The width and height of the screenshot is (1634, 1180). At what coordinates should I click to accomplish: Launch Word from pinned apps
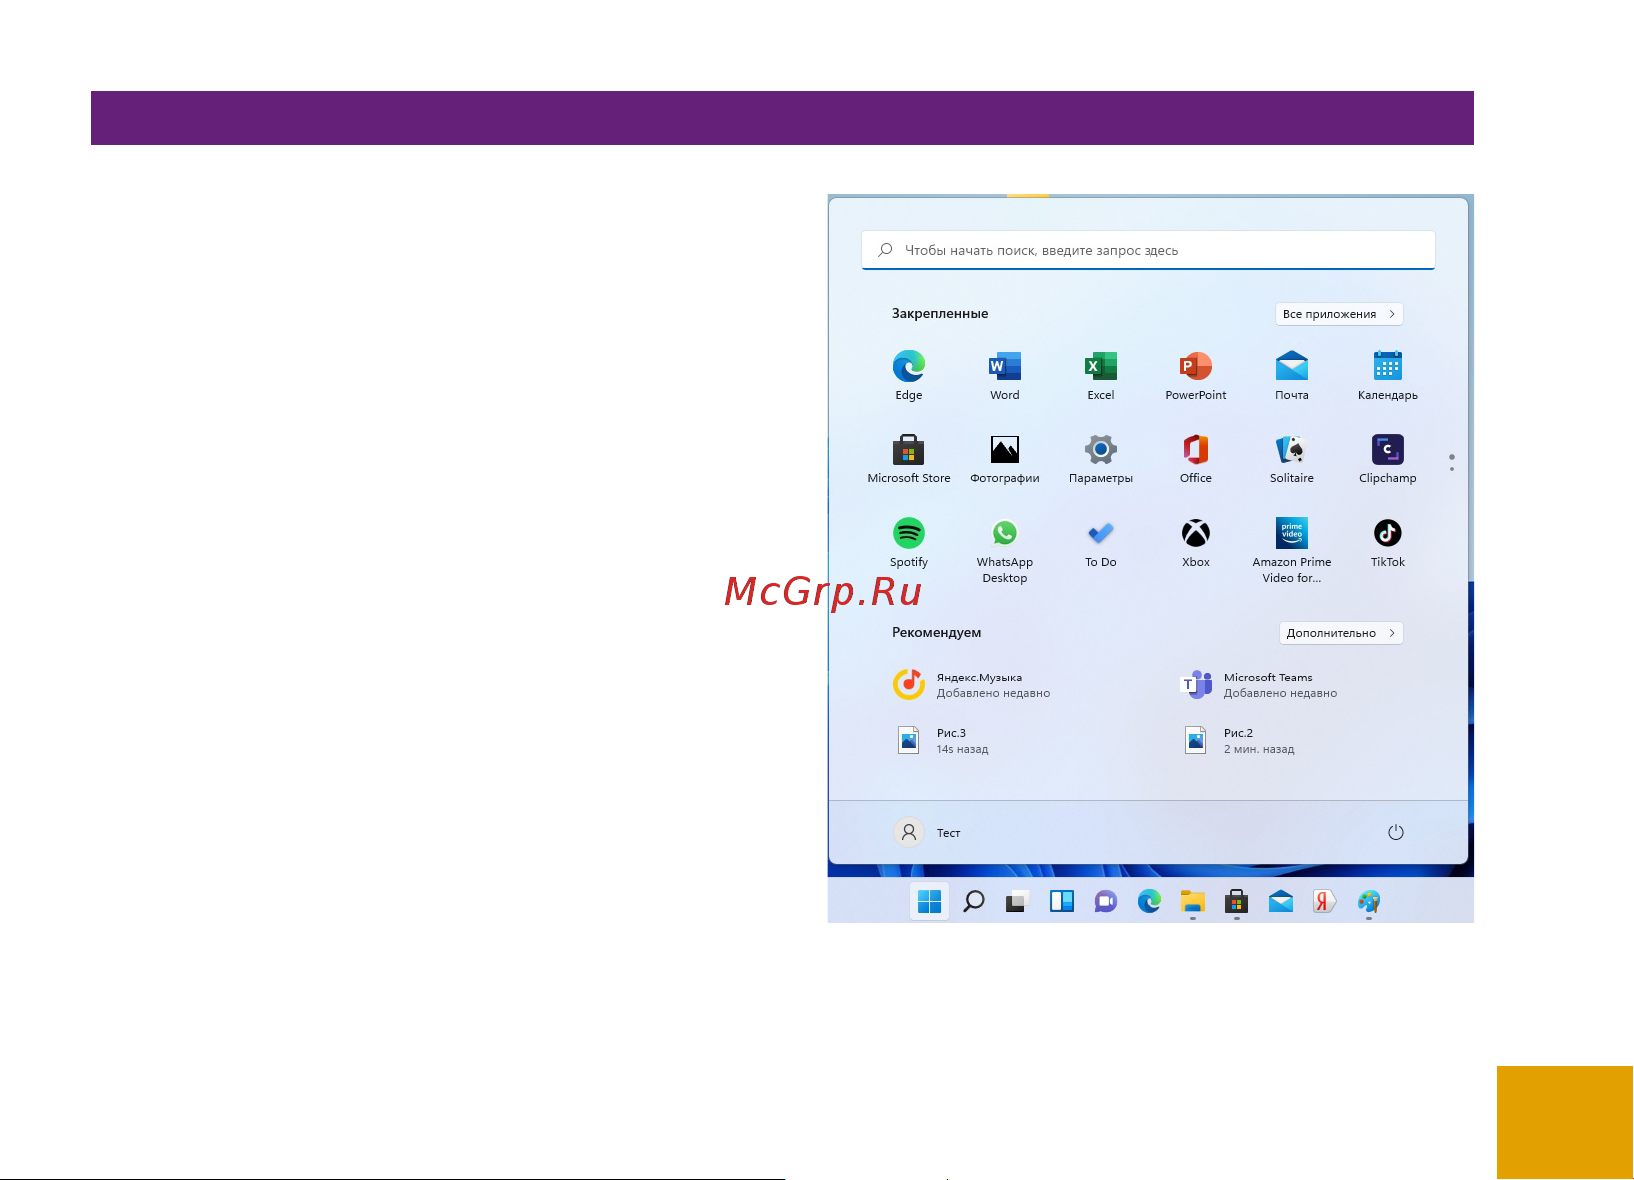[1004, 376]
